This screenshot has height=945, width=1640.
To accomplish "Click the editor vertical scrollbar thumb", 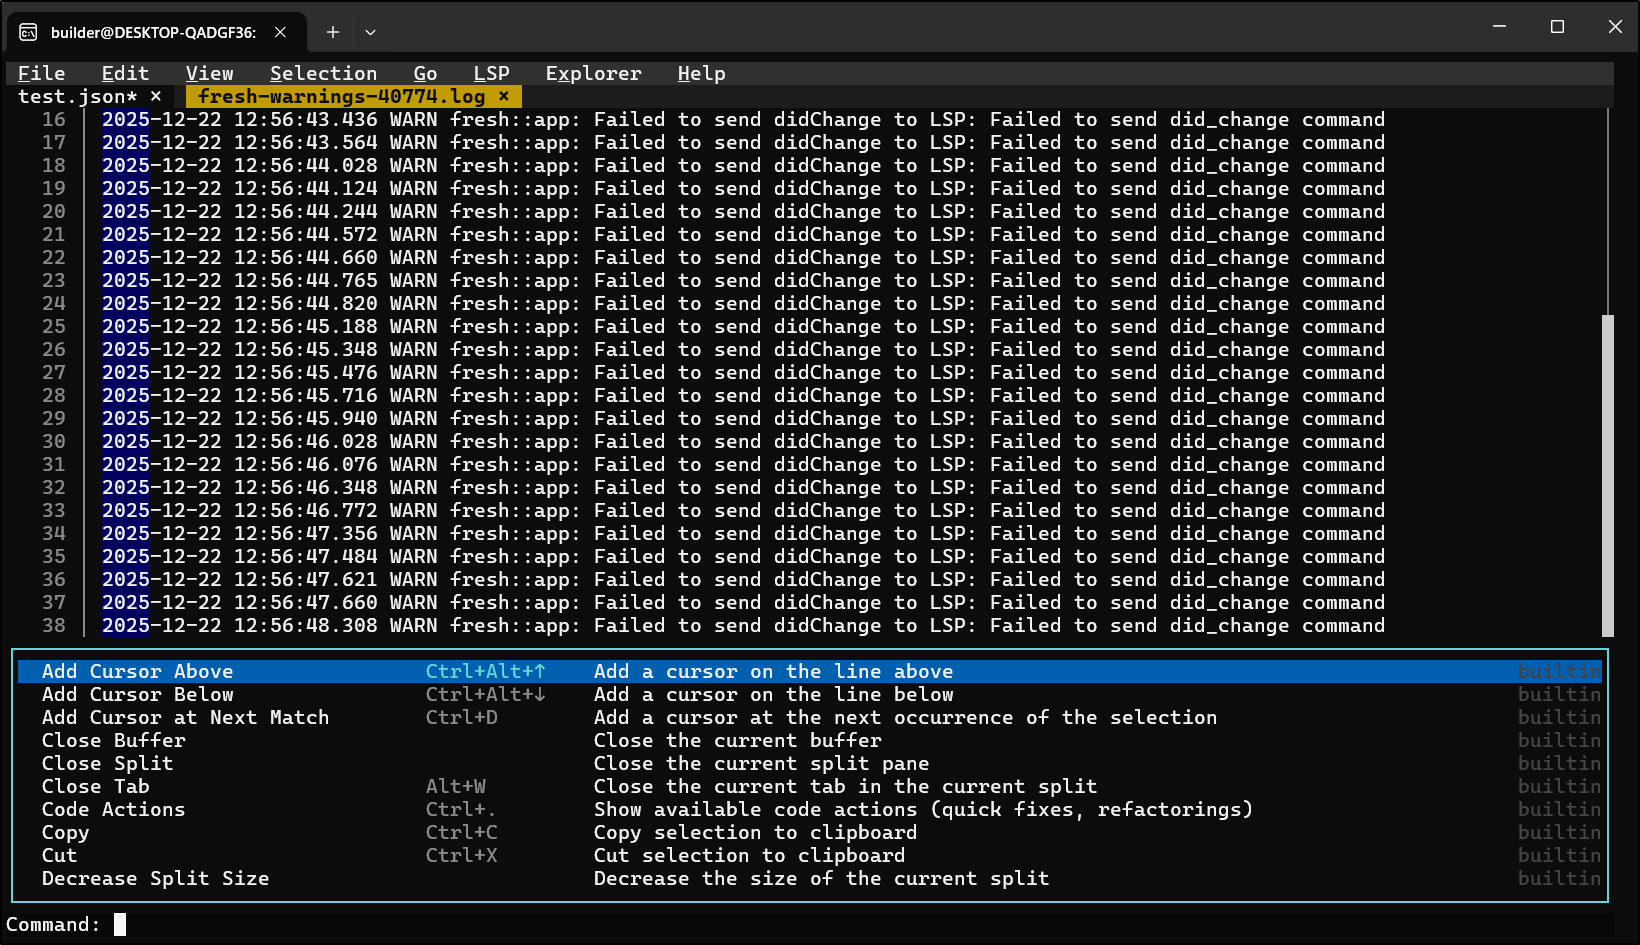I will [x=1607, y=475].
